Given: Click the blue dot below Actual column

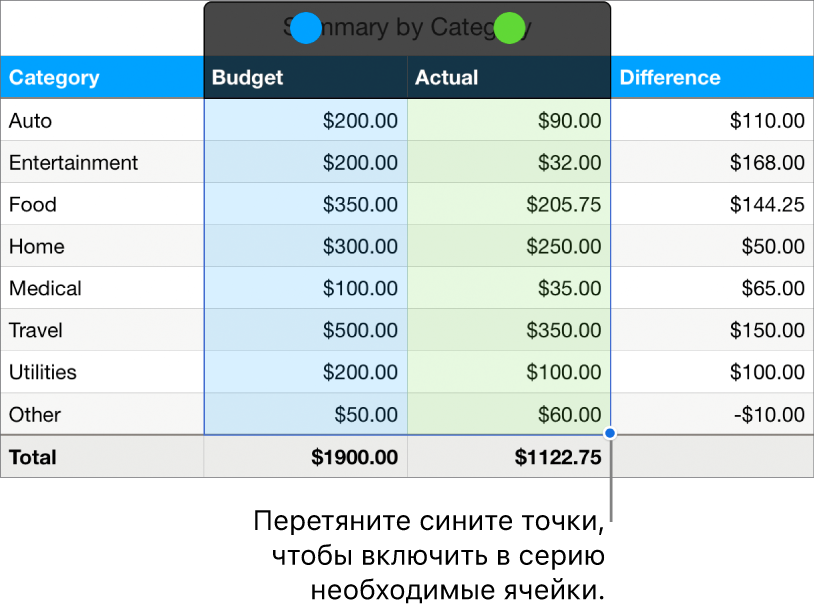Looking at the screenshot, I should [x=608, y=432].
